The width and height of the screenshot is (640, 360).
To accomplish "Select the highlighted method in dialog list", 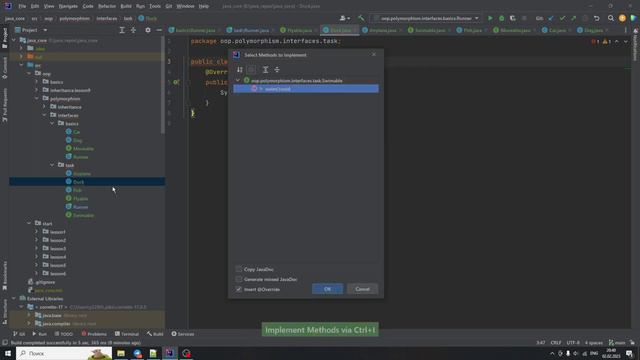I will (306, 89).
